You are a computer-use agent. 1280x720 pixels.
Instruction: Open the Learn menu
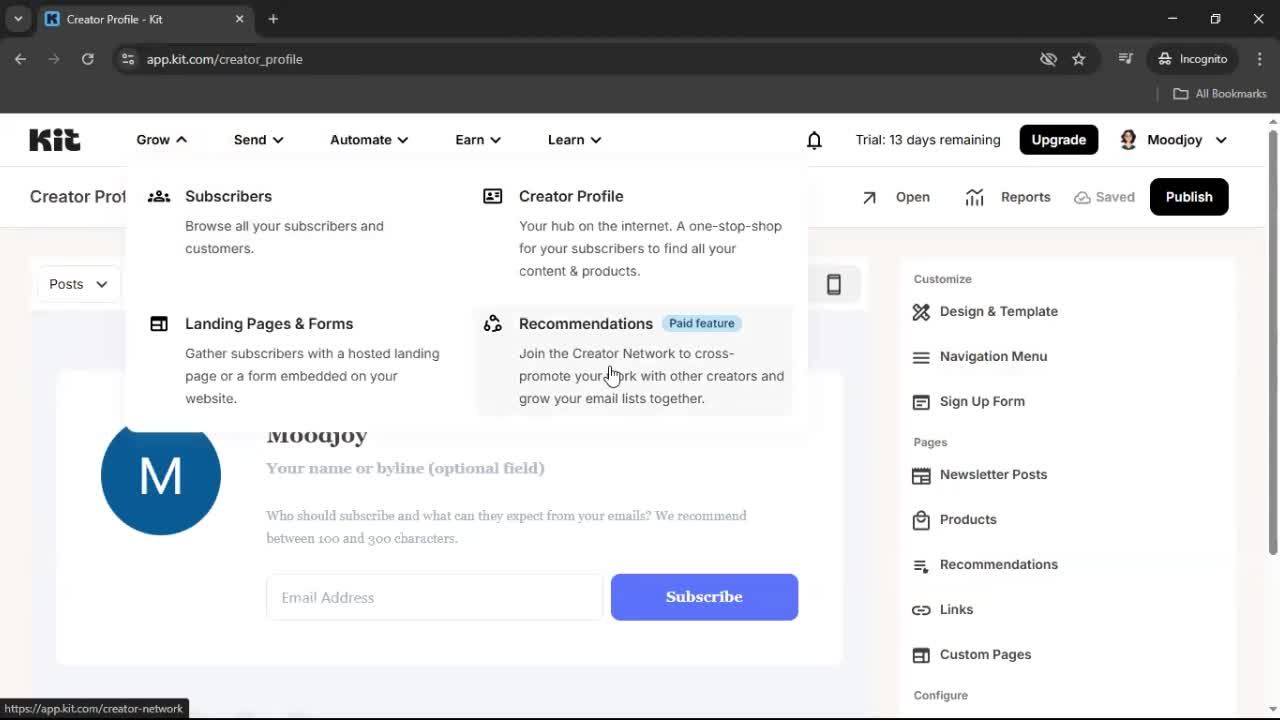(574, 139)
